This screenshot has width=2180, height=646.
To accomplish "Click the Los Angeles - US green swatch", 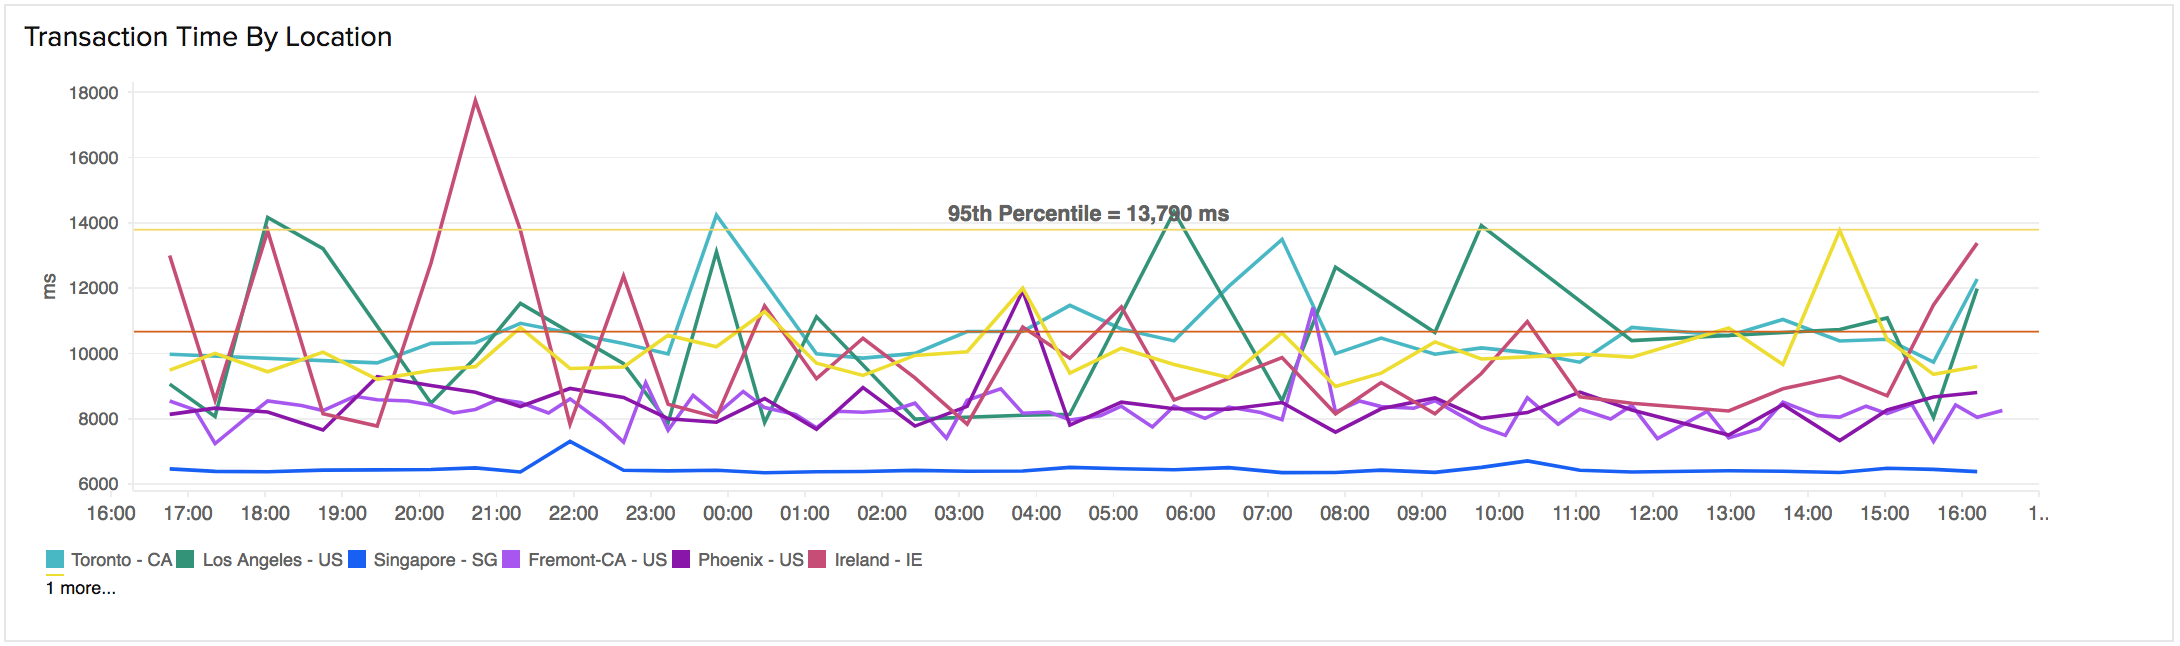I will (x=185, y=560).
